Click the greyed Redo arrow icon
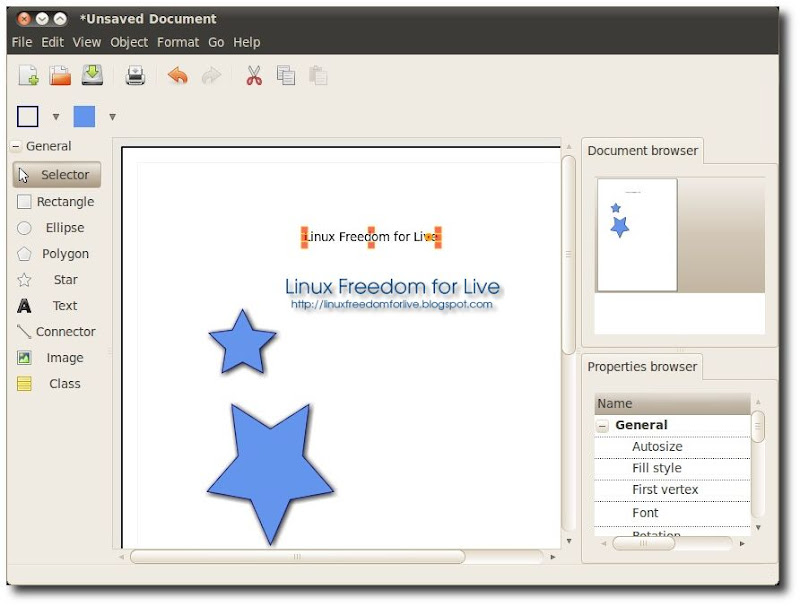This screenshot has height=606, width=800. (x=211, y=76)
